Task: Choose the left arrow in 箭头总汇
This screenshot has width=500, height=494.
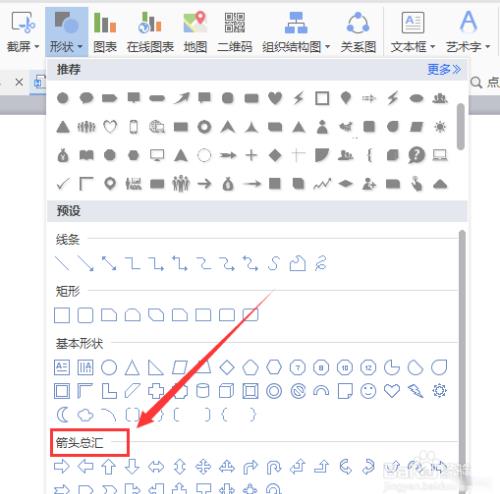Action: pyautogui.click(x=85, y=466)
